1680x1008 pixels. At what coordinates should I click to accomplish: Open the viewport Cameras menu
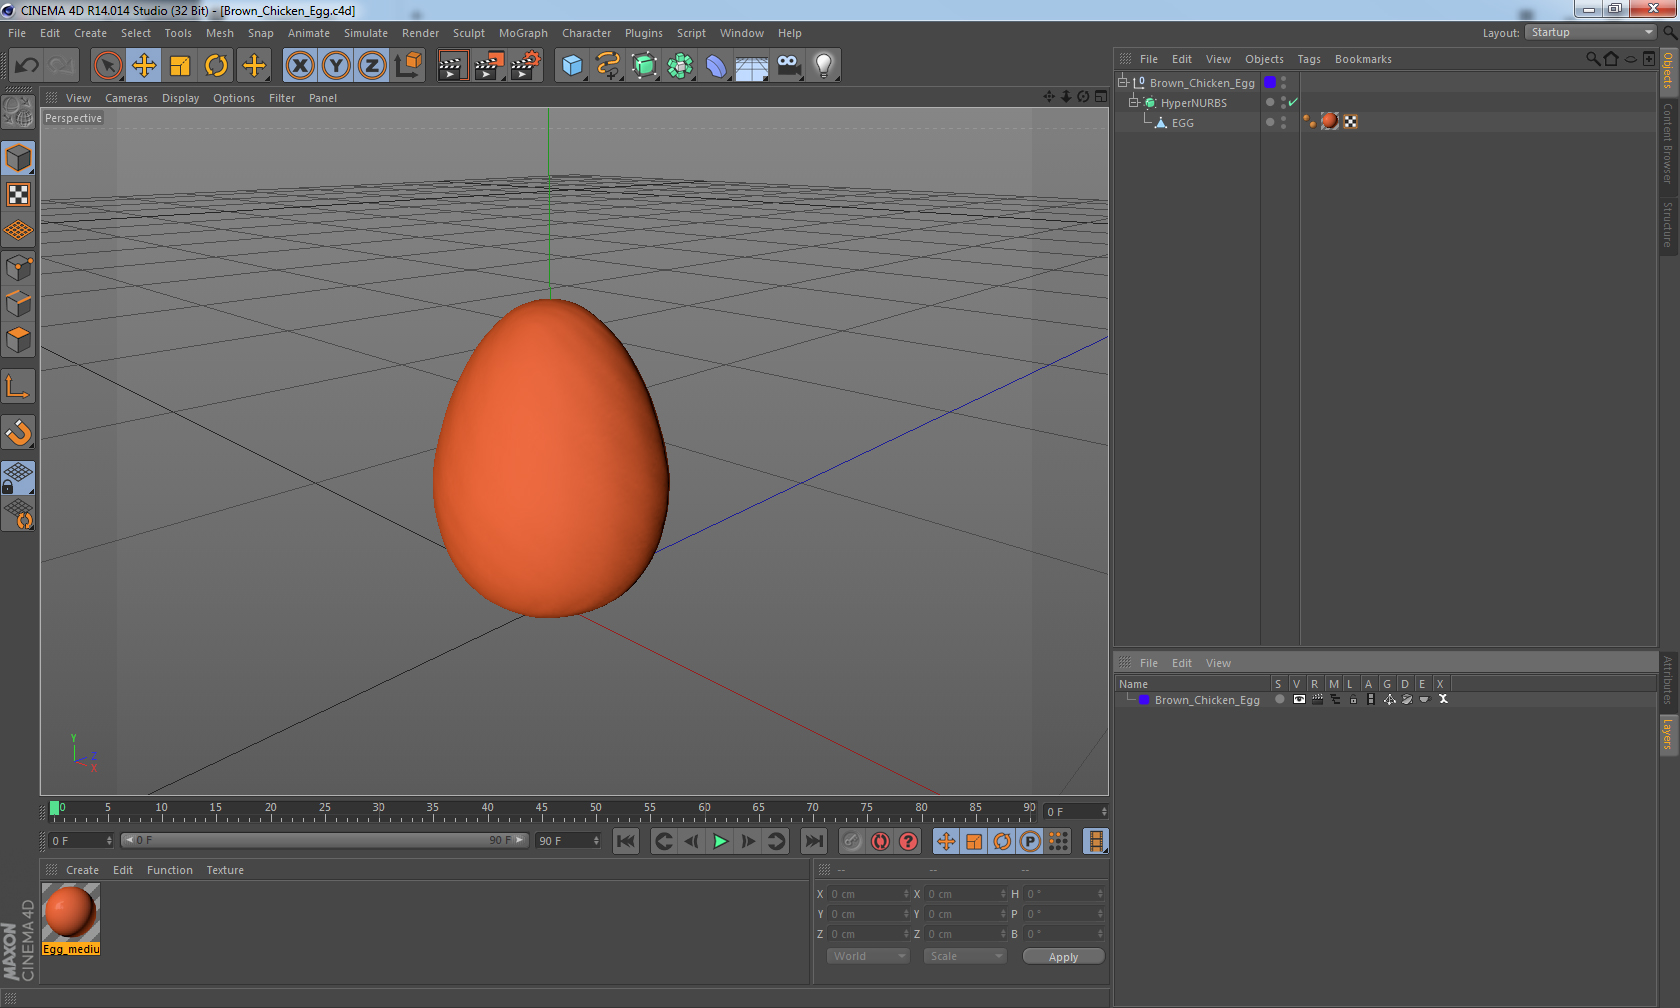pyautogui.click(x=126, y=98)
